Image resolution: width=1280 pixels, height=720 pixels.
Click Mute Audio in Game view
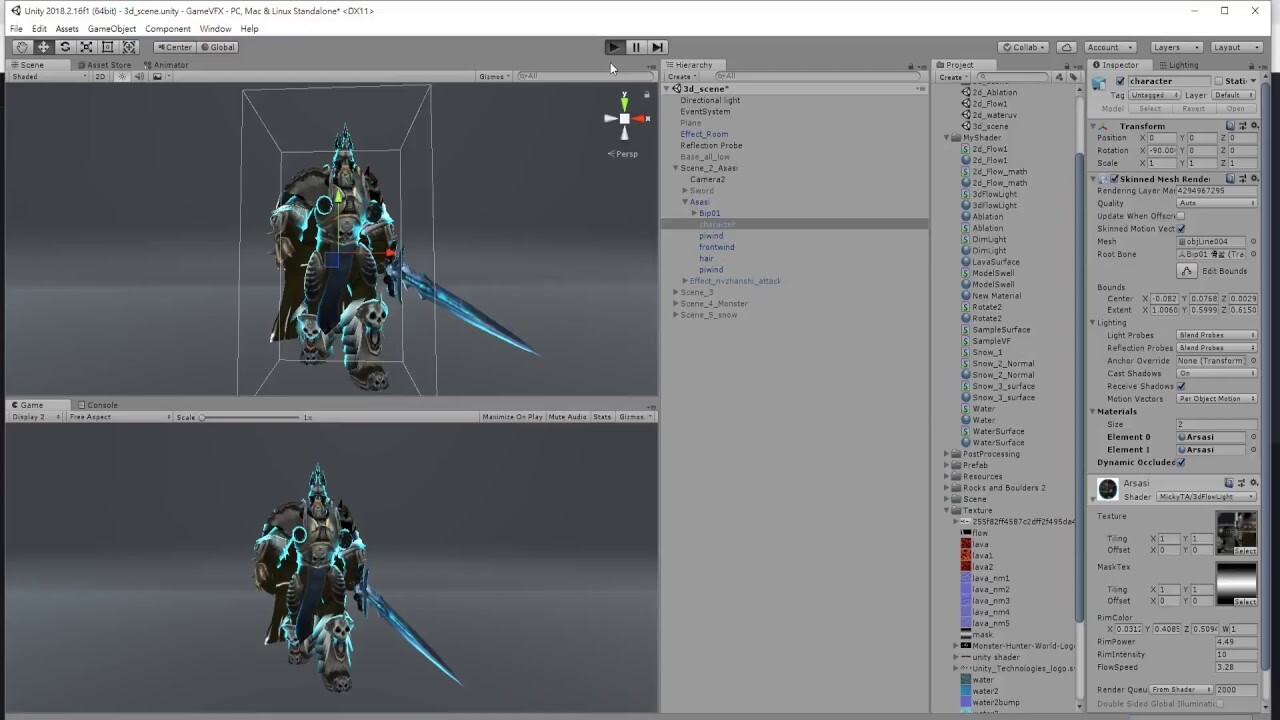point(567,417)
